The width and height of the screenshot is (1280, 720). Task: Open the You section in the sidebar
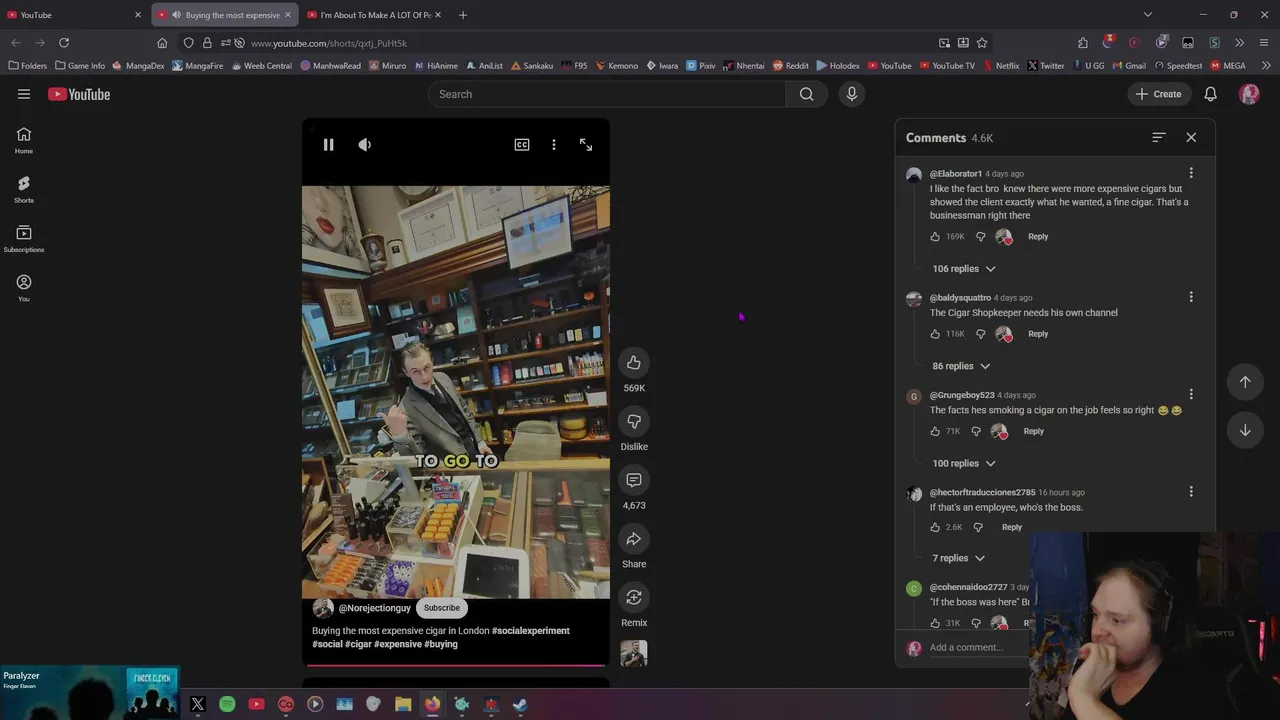point(24,288)
